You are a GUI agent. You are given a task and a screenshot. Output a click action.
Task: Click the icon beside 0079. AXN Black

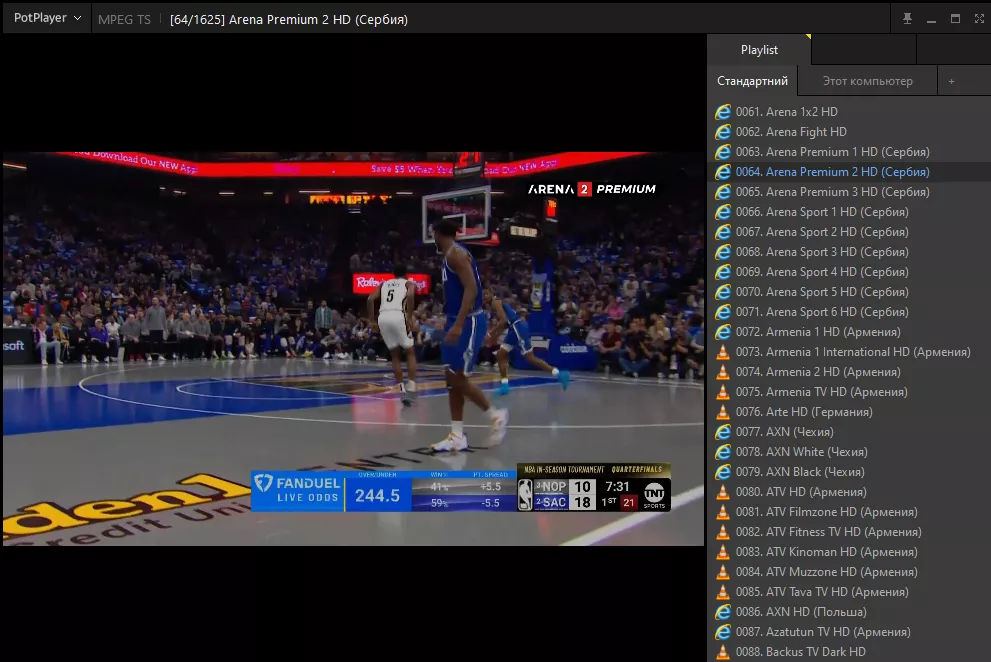coord(722,472)
